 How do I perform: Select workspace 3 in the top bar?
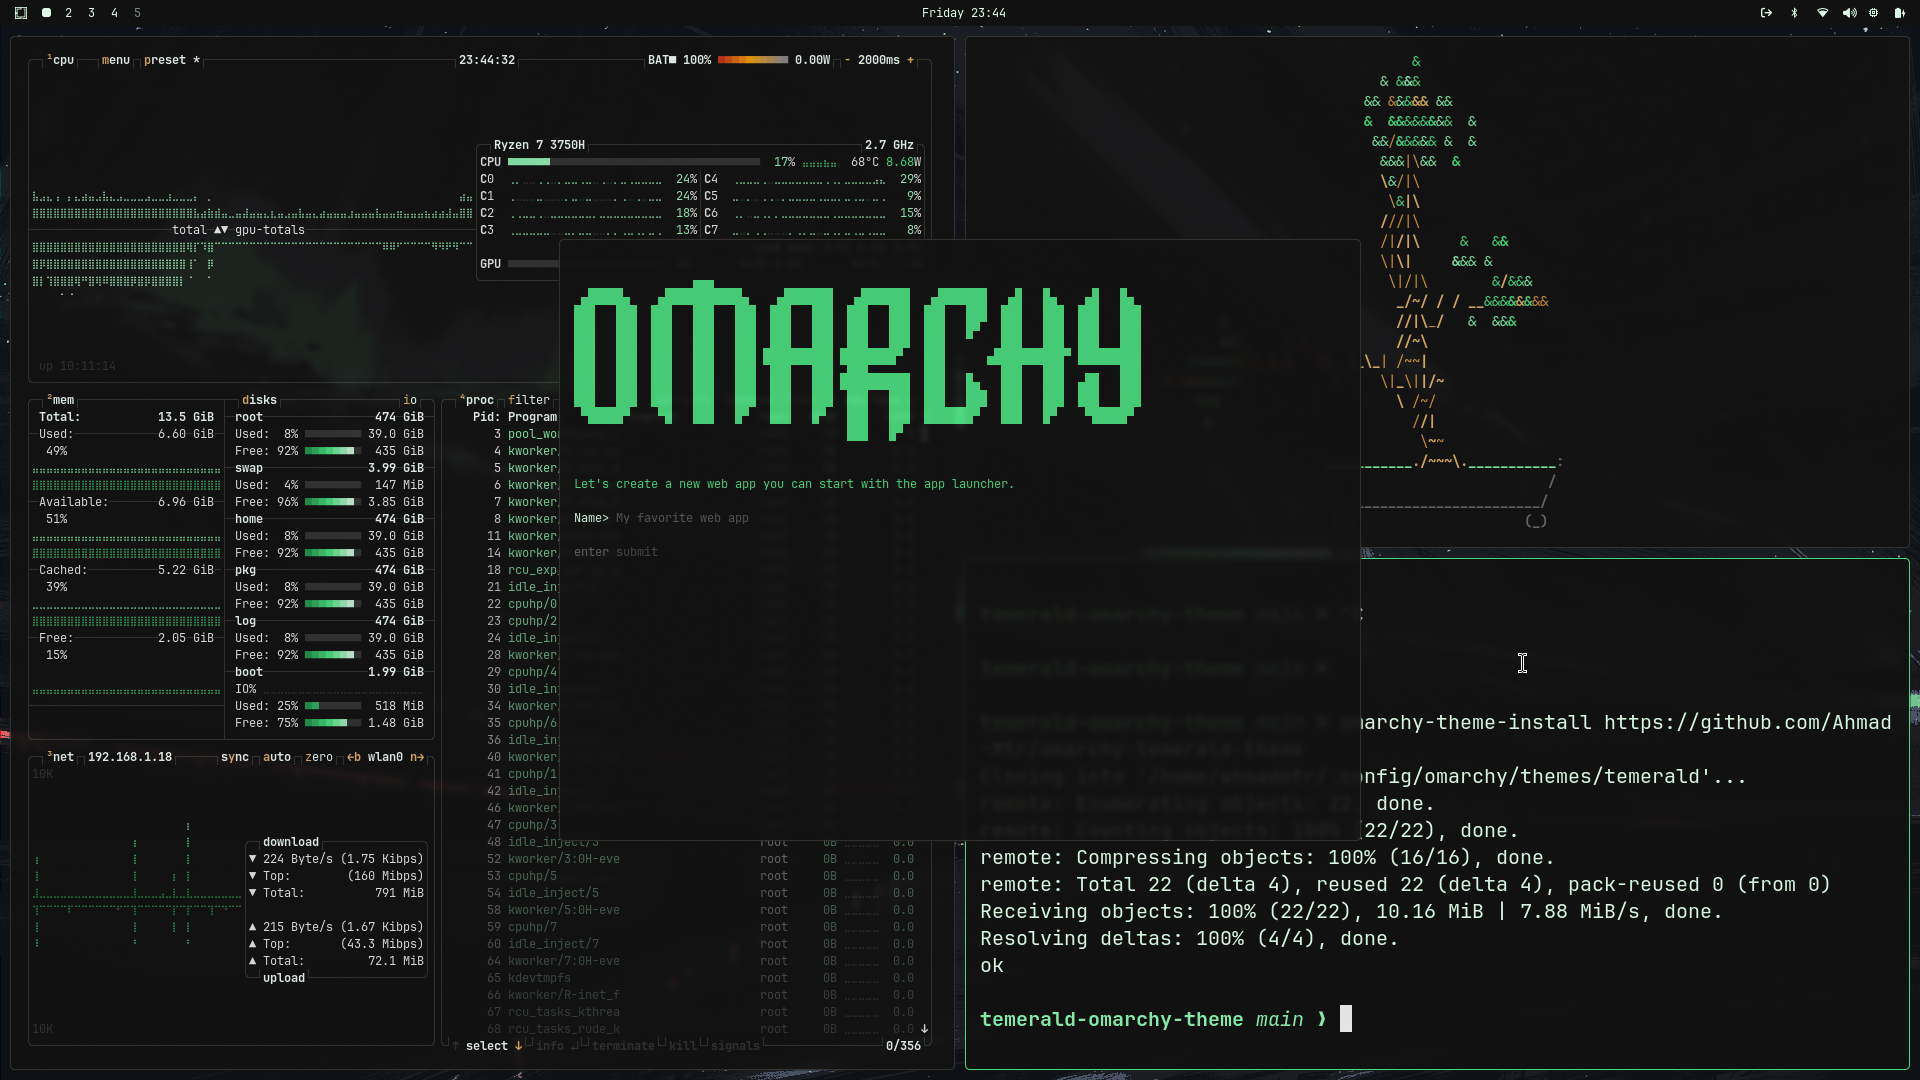91,13
